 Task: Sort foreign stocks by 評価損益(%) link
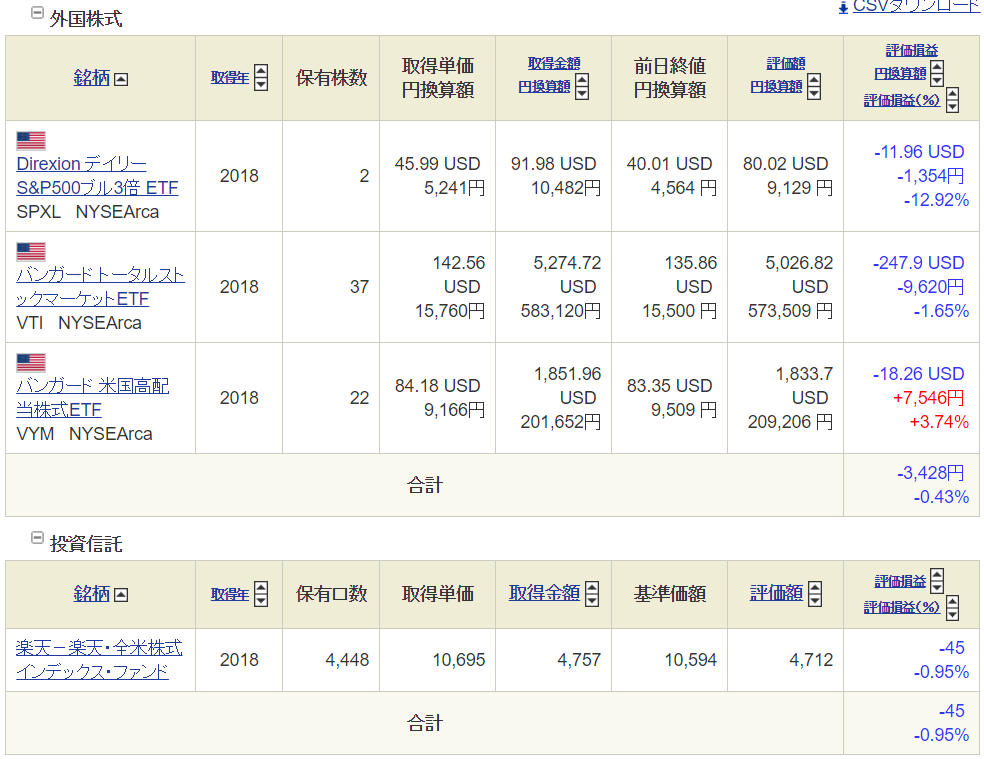(902, 100)
